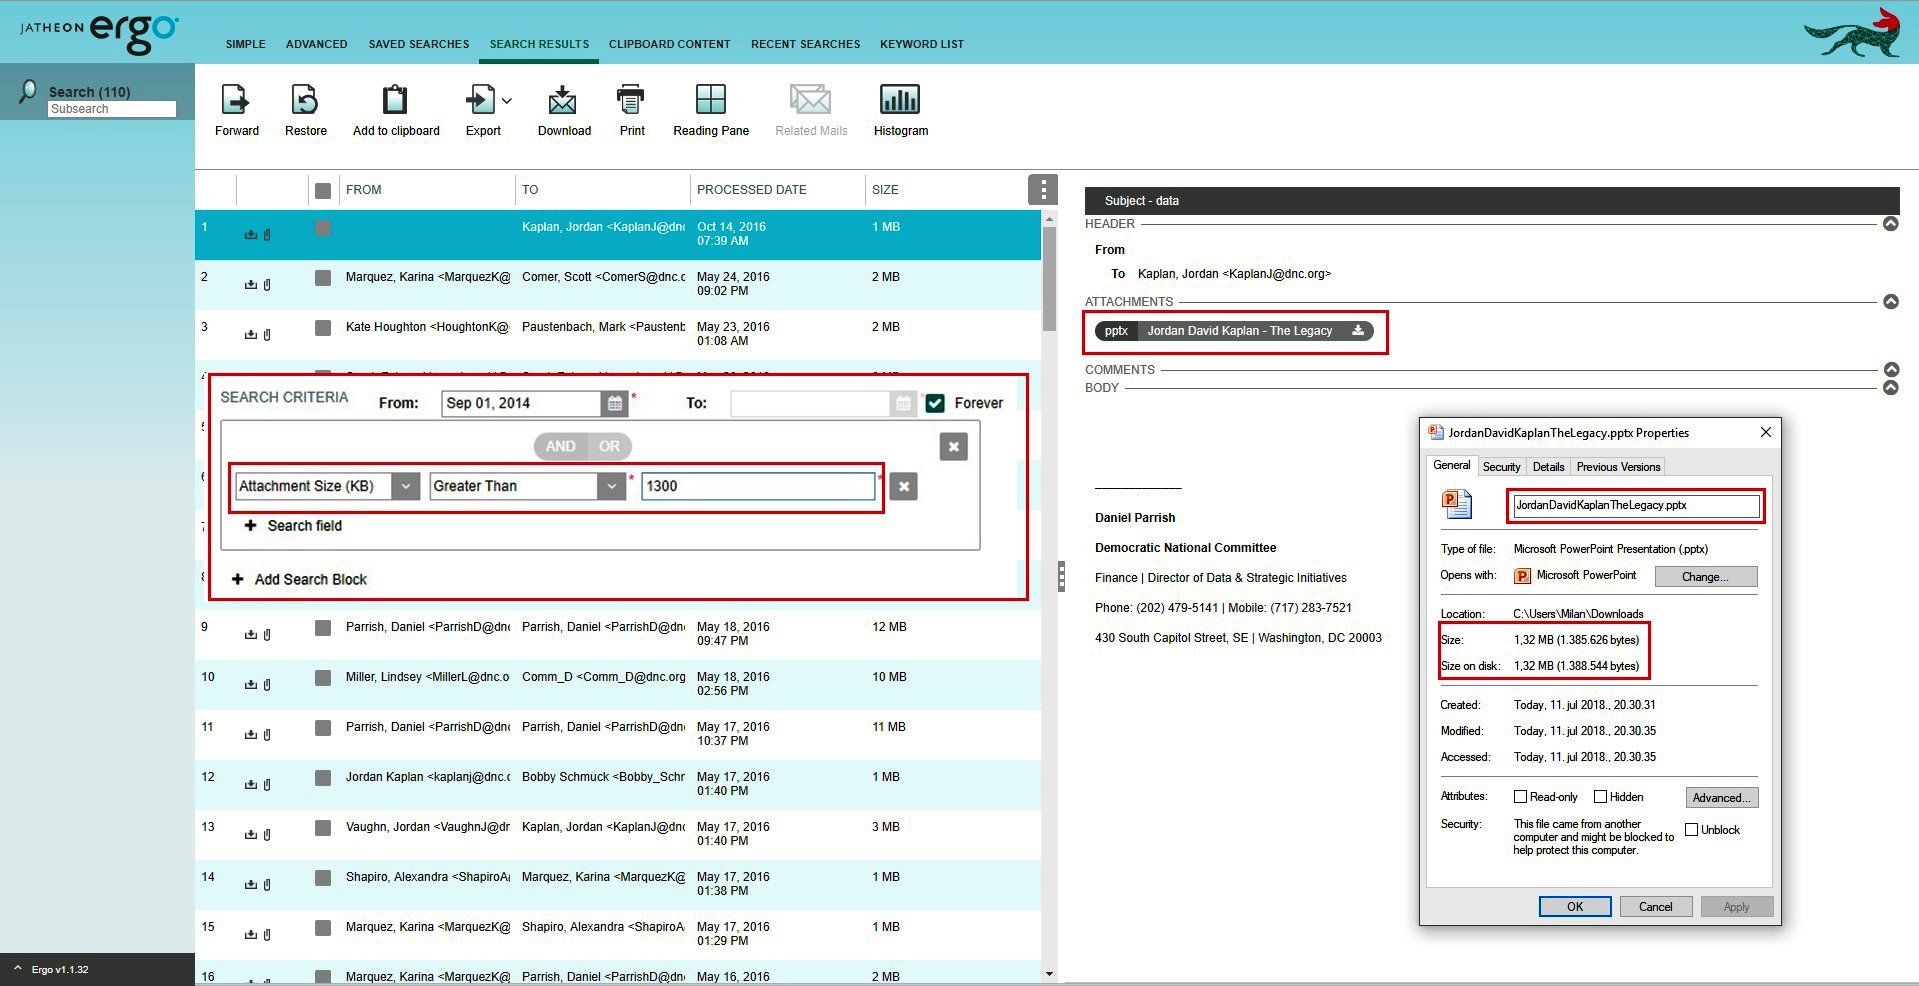The height and width of the screenshot is (986, 1919).
Task: Switch the operator toggle to OR
Action: 609,446
